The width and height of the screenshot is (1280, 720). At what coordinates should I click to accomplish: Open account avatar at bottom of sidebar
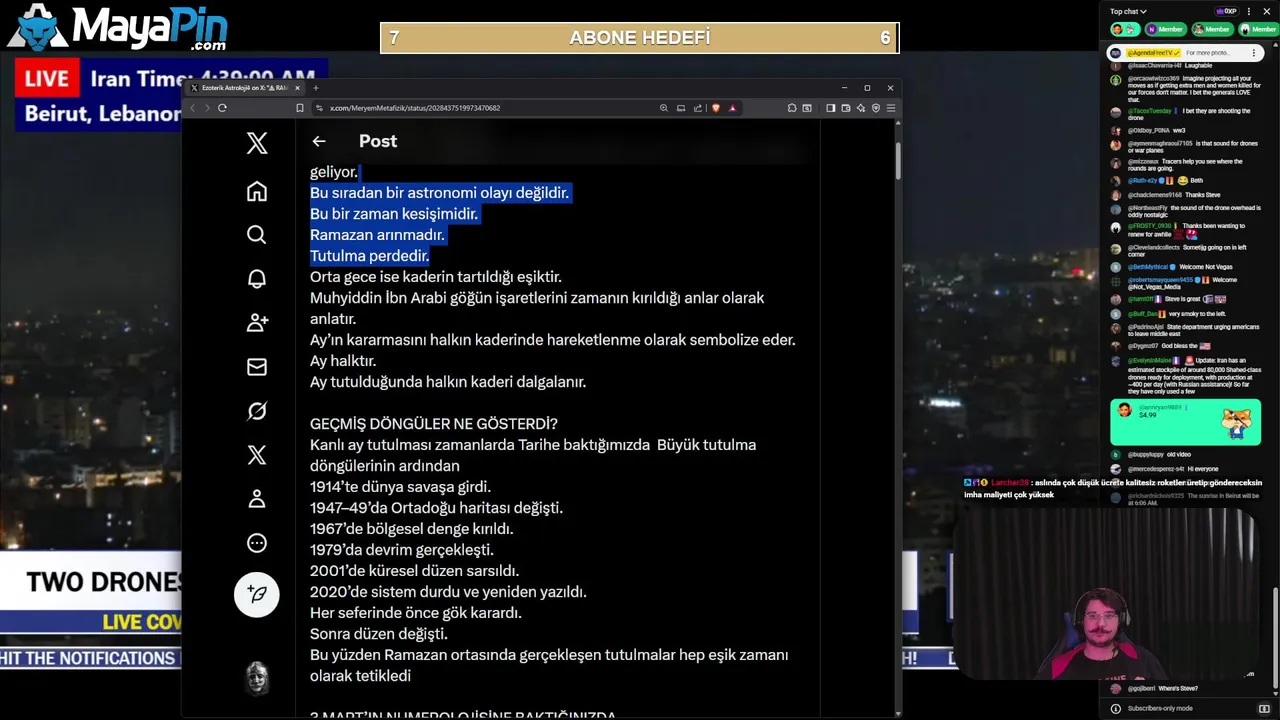257,678
